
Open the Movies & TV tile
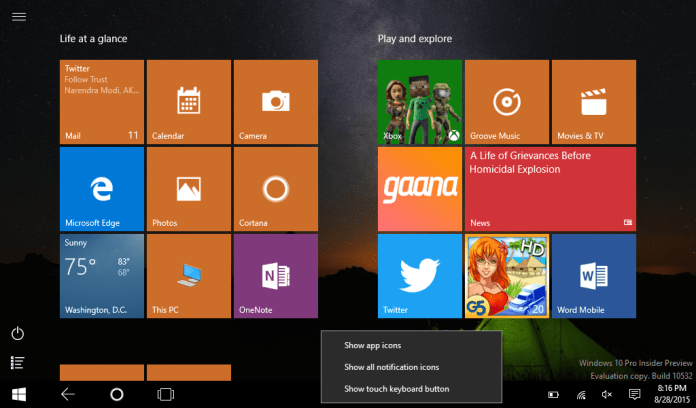pyautogui.click(x=593, y=102)
